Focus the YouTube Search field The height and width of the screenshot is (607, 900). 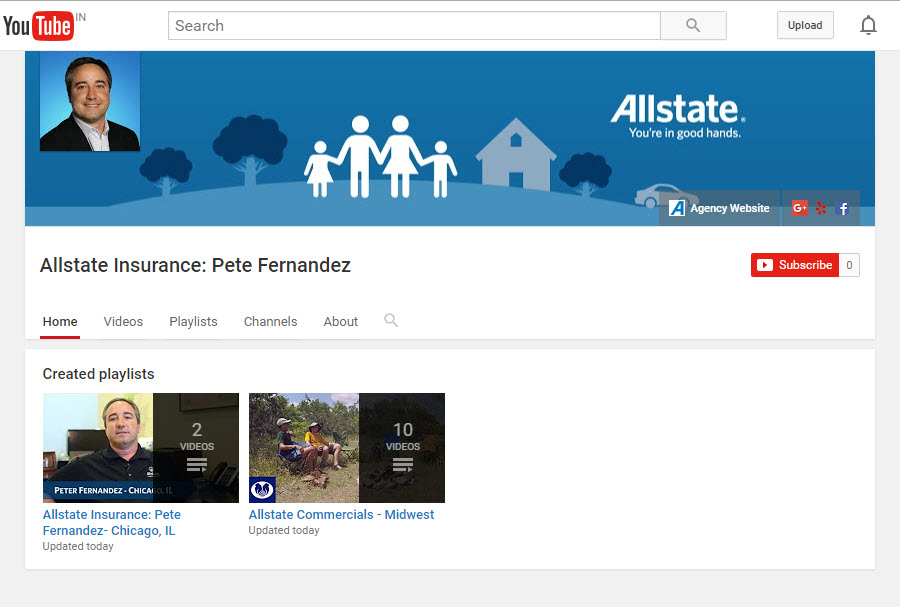[x=414, y=26]
